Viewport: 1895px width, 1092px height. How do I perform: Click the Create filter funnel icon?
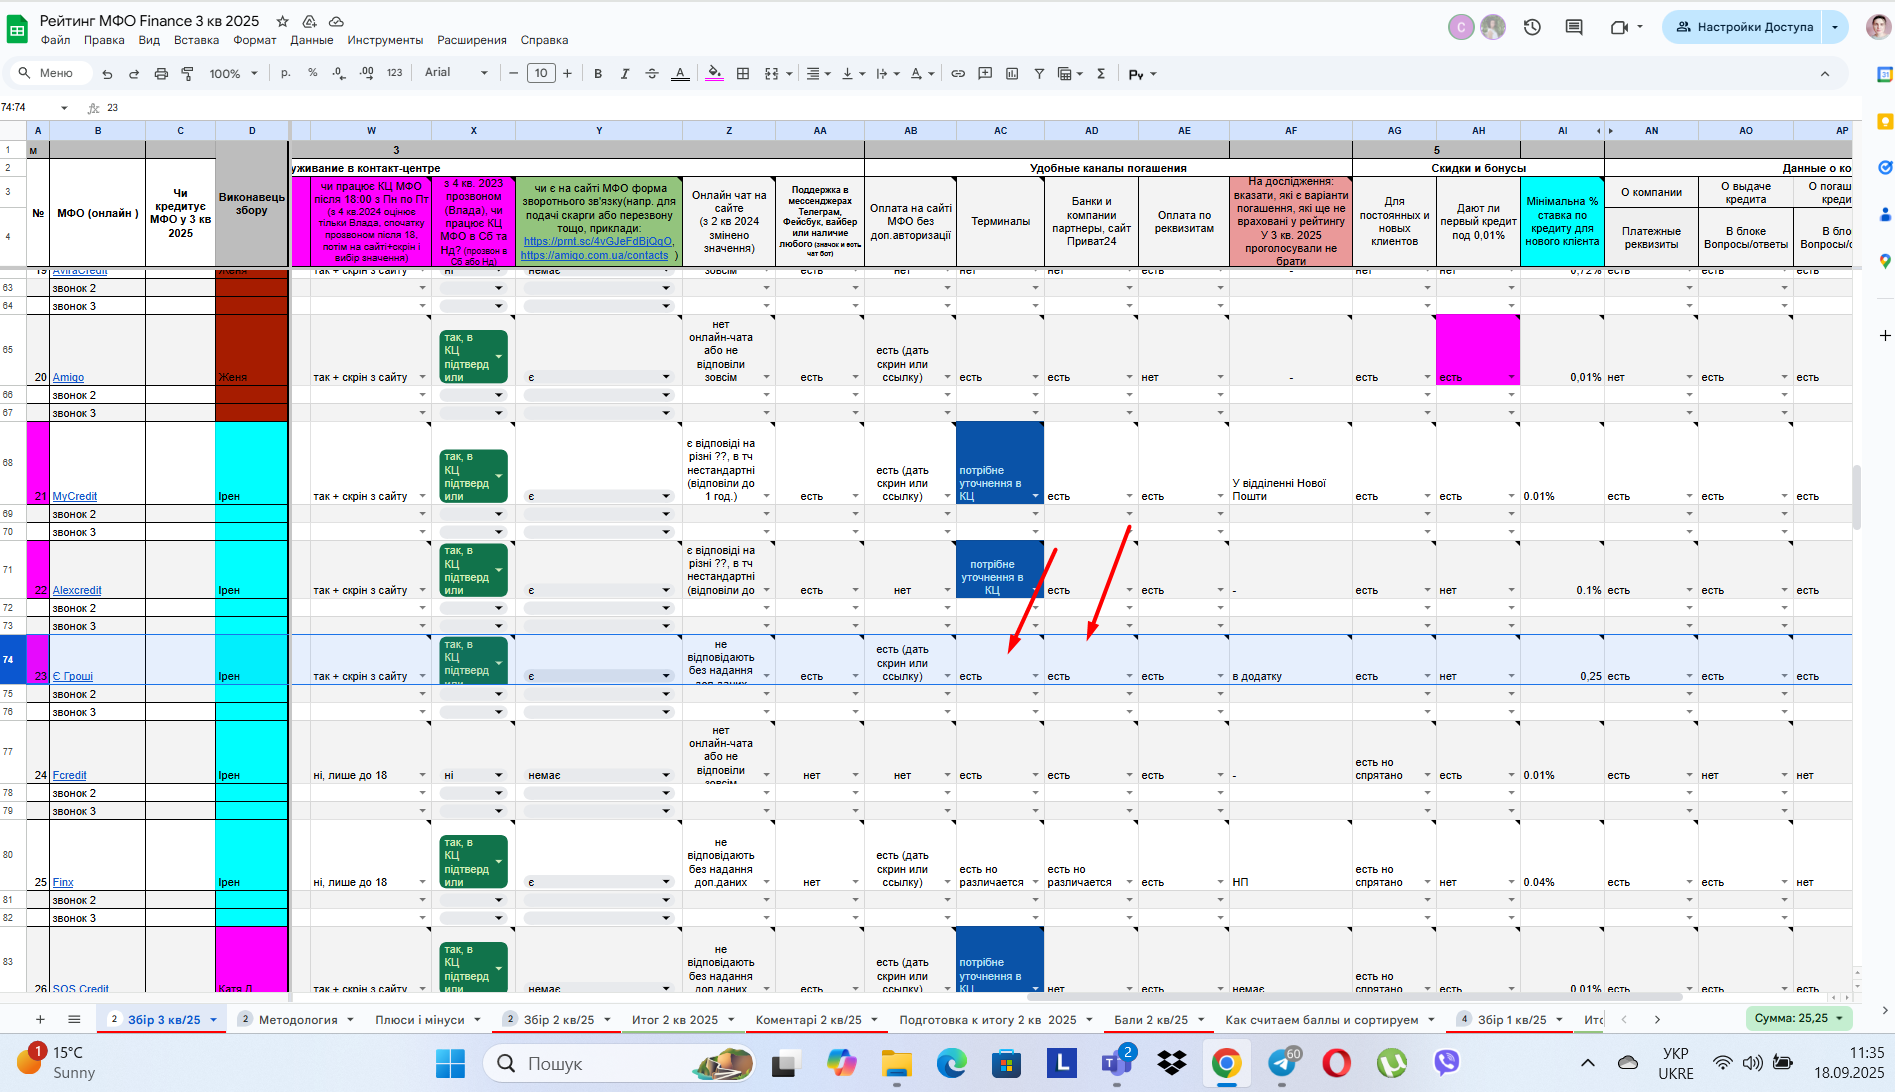pos(1039,74)
